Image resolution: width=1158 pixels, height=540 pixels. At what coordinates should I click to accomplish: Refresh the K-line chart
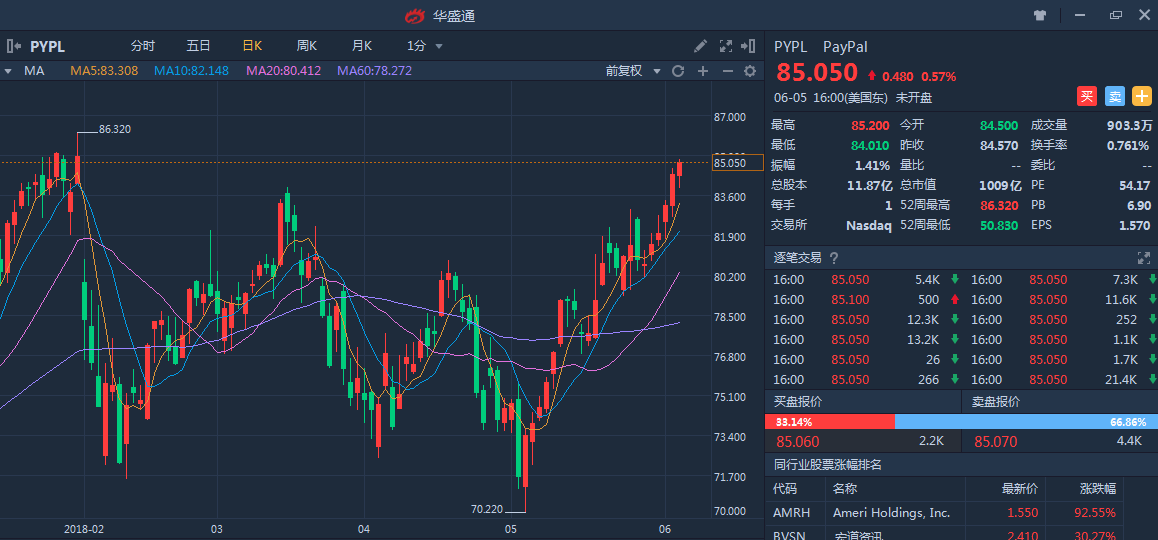click(x=678, y=71)
